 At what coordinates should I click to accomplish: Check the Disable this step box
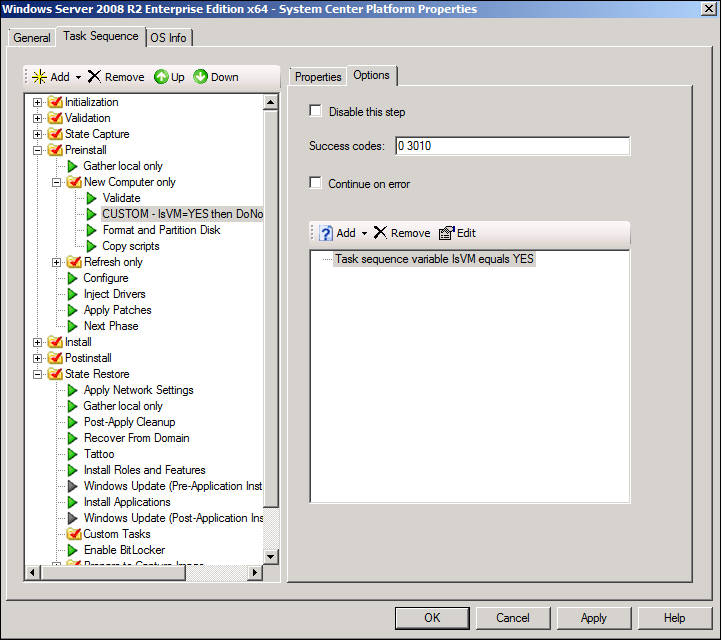pyautogui.click(x=316, y=112)
